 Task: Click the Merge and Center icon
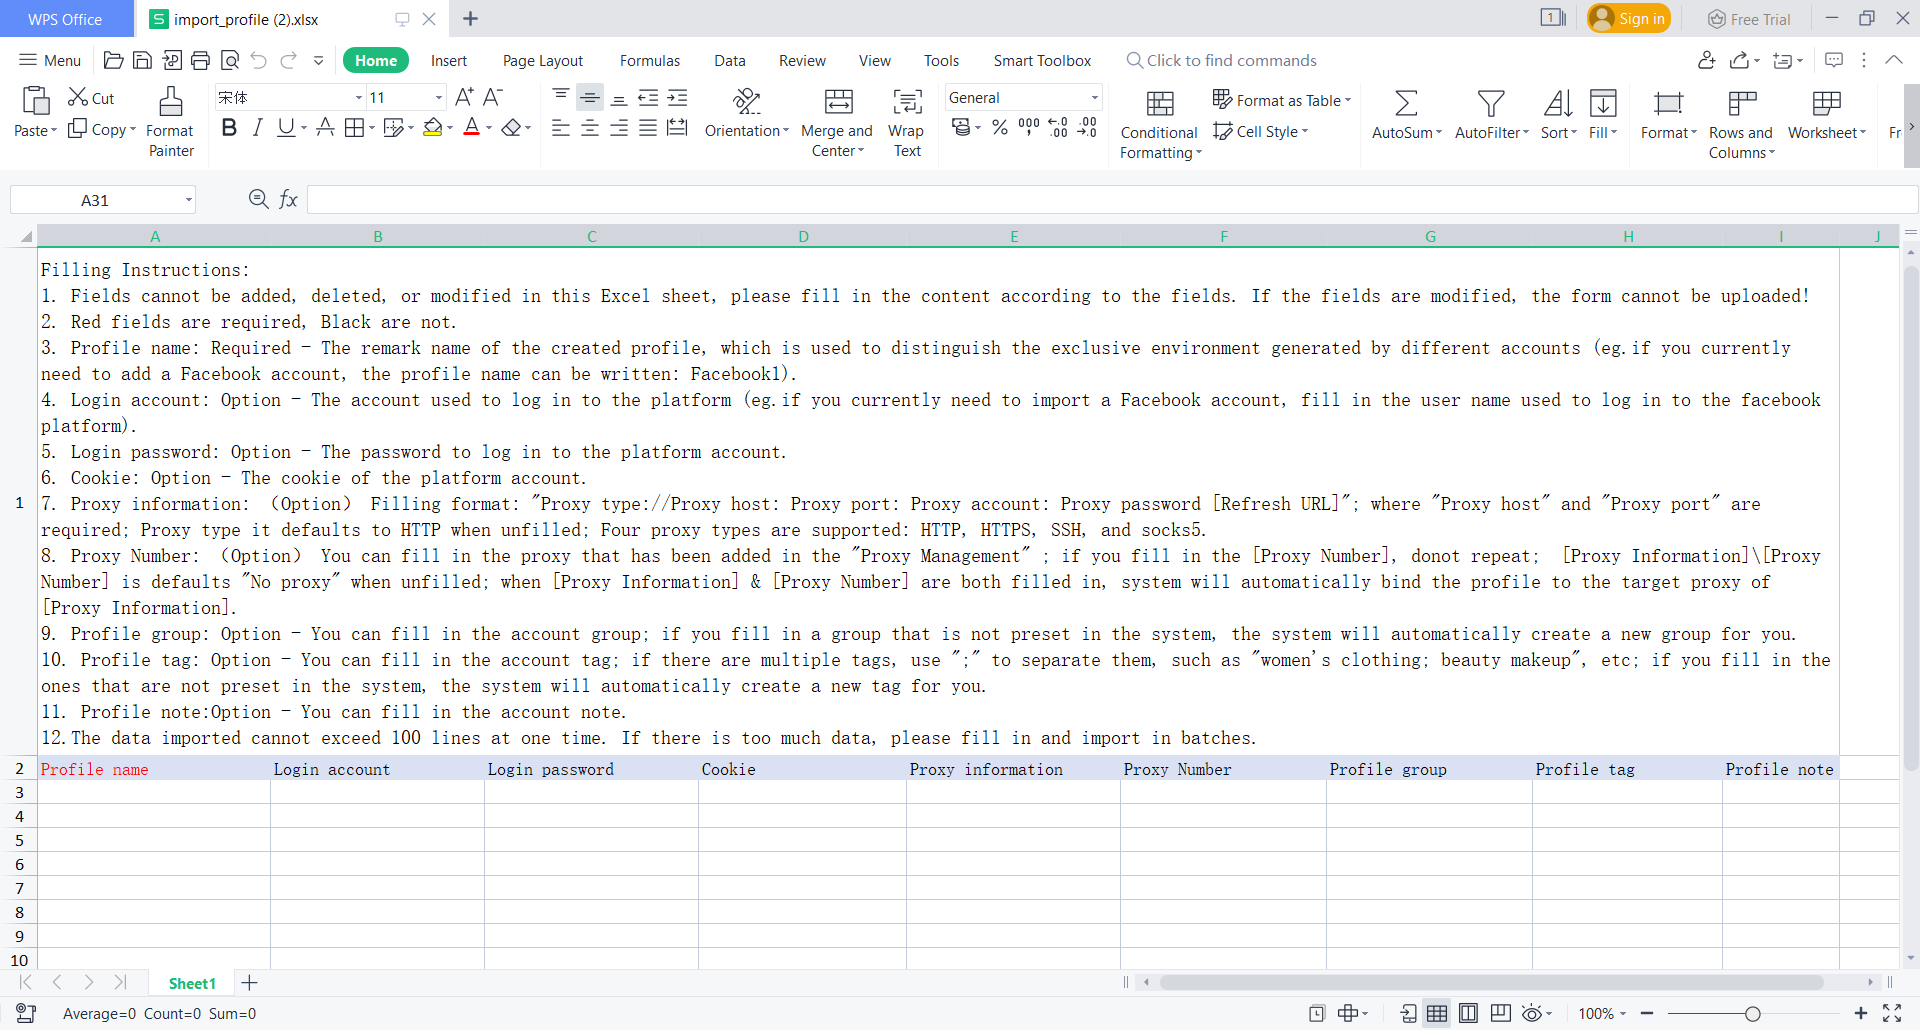coord(838,102)
